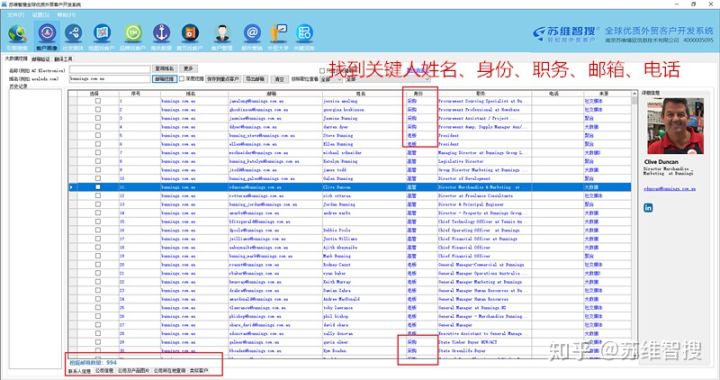Tick the checkbox in highlighted Clive Duncan row
The image size is (720, 380).
(x=98, y=187)
